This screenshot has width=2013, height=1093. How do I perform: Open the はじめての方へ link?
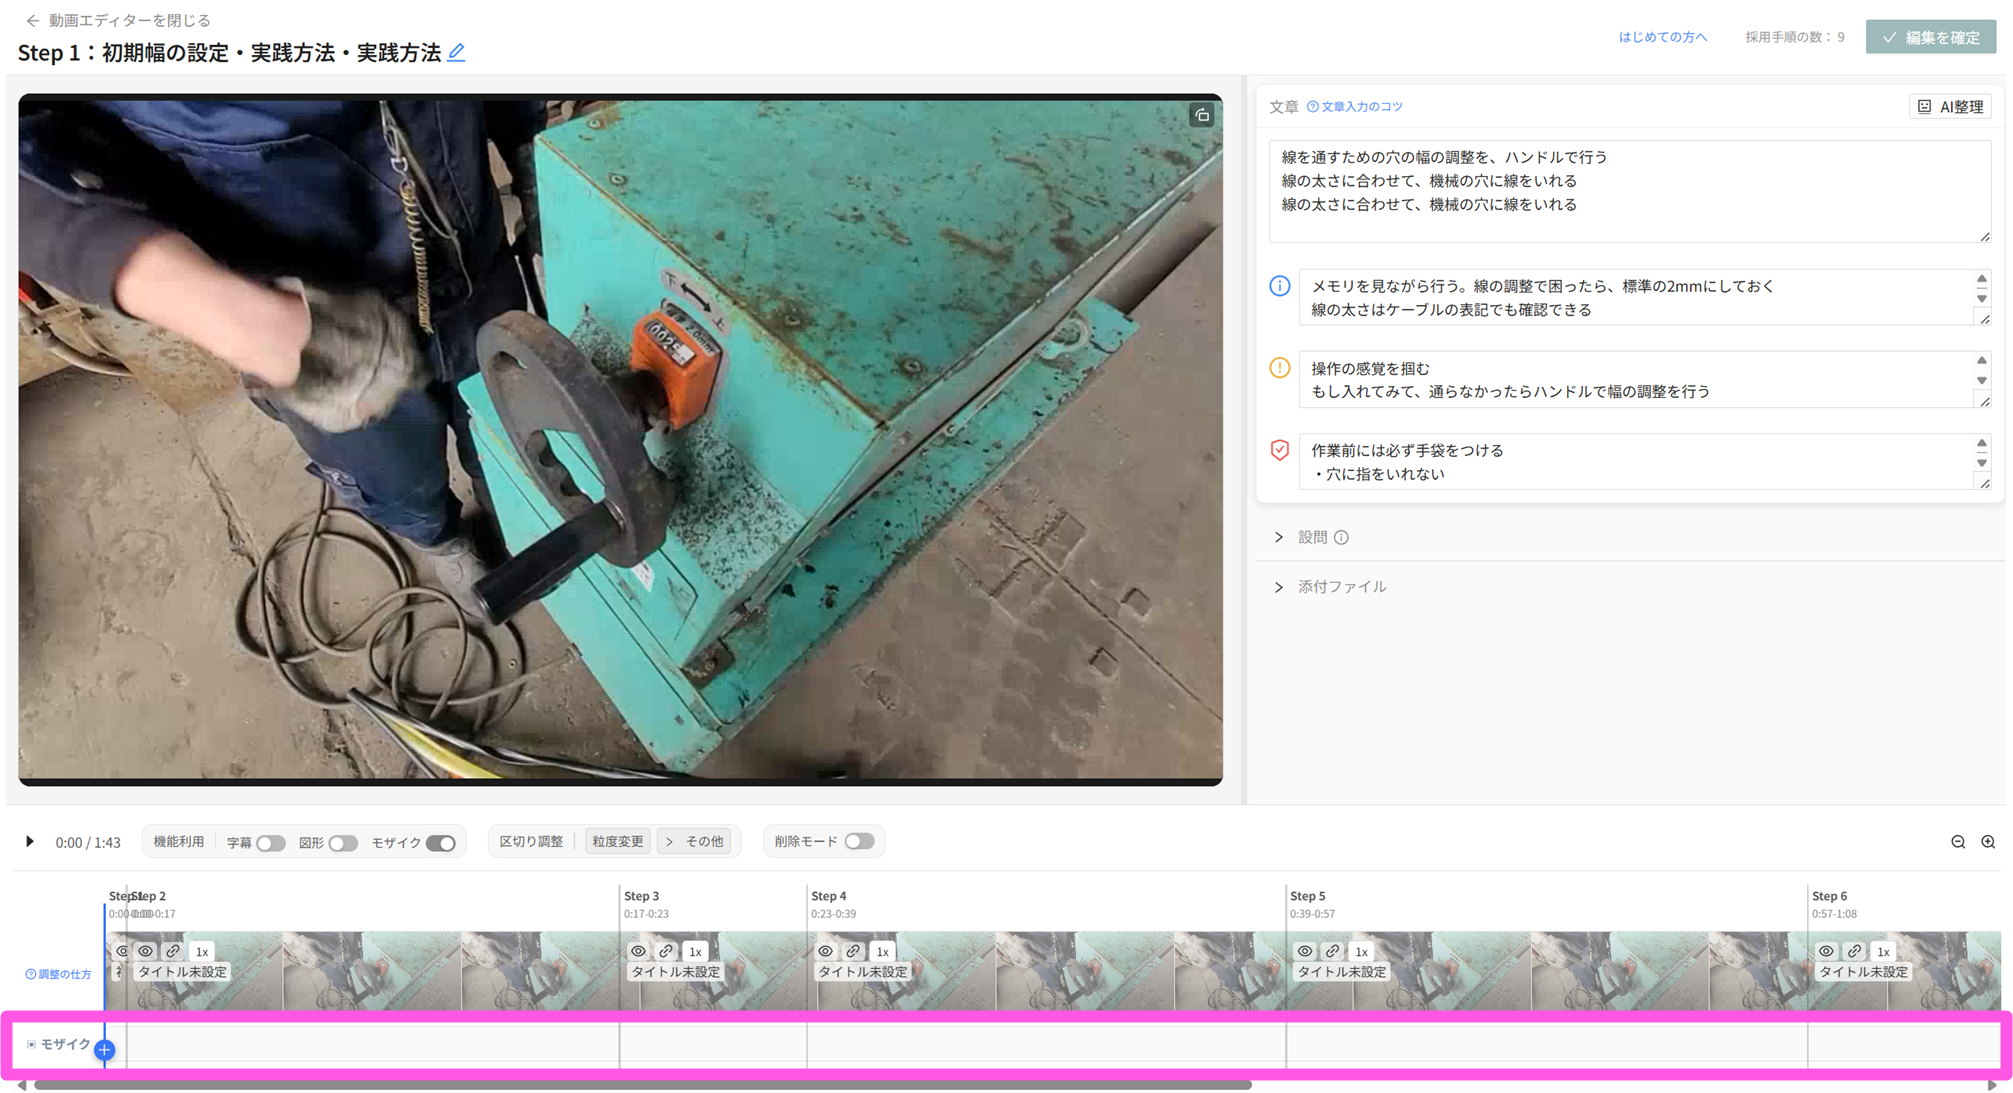(1662, 37)
